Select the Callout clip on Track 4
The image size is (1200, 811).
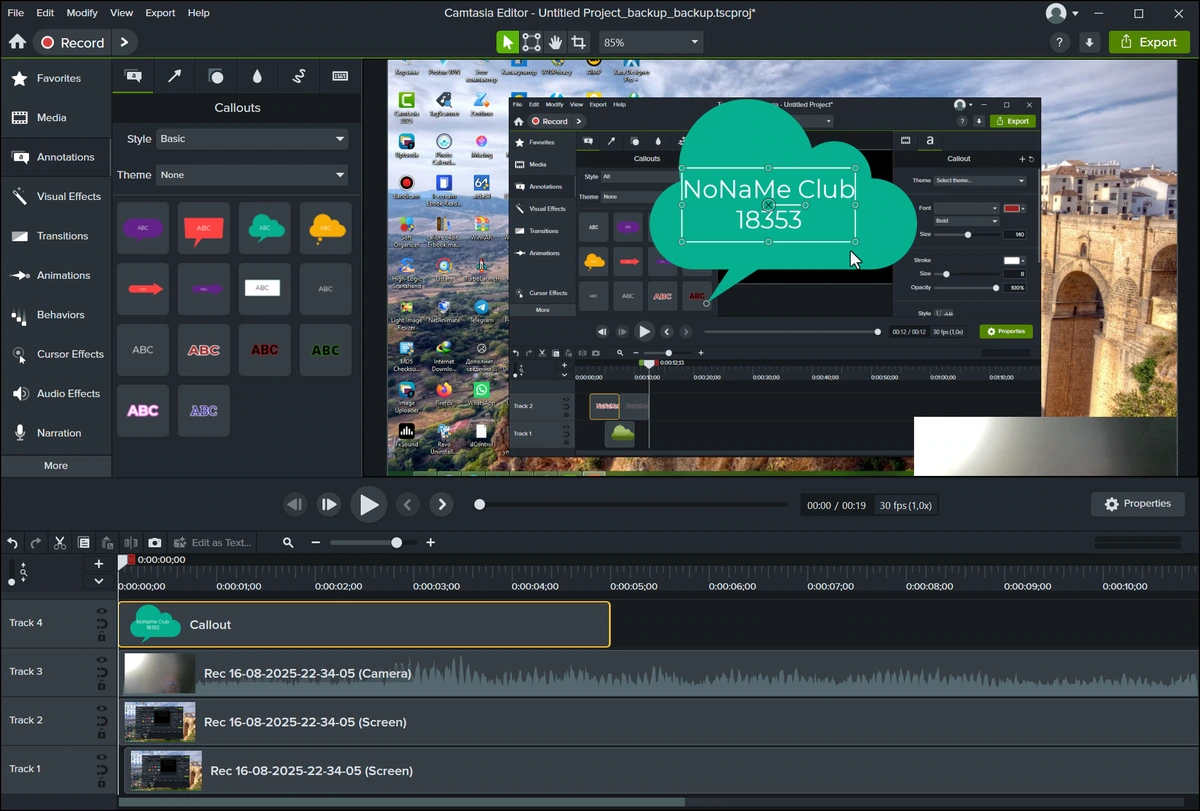click(364, 624)
